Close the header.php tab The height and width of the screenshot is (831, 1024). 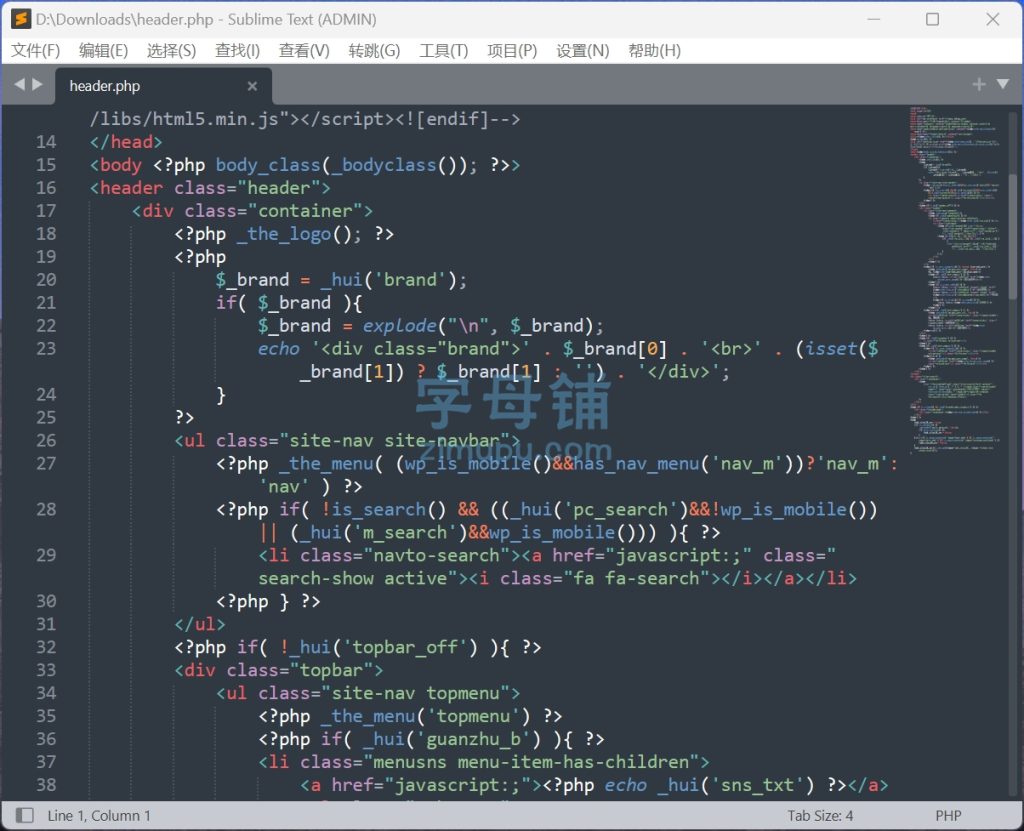[x=252, y=86]
